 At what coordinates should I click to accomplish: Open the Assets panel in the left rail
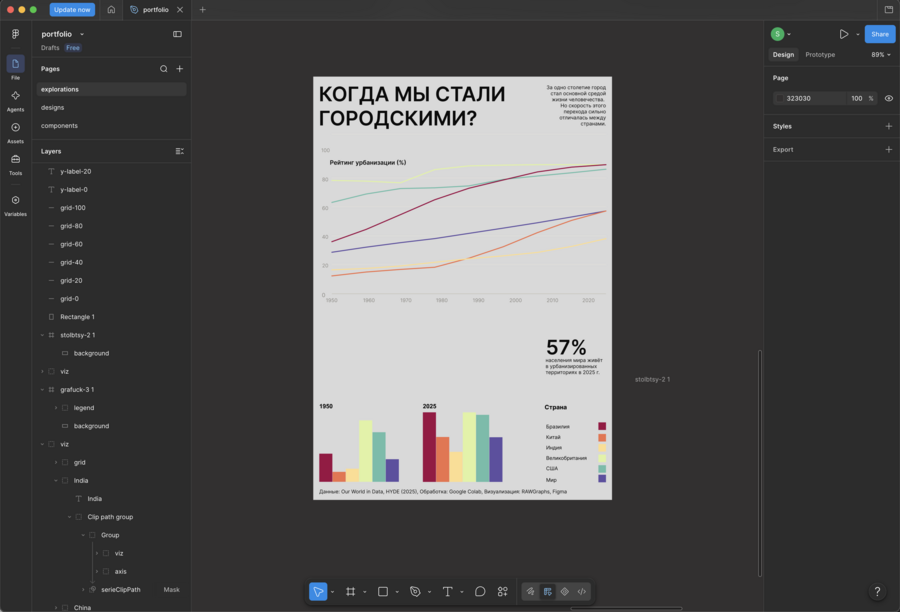click(15, 132)
